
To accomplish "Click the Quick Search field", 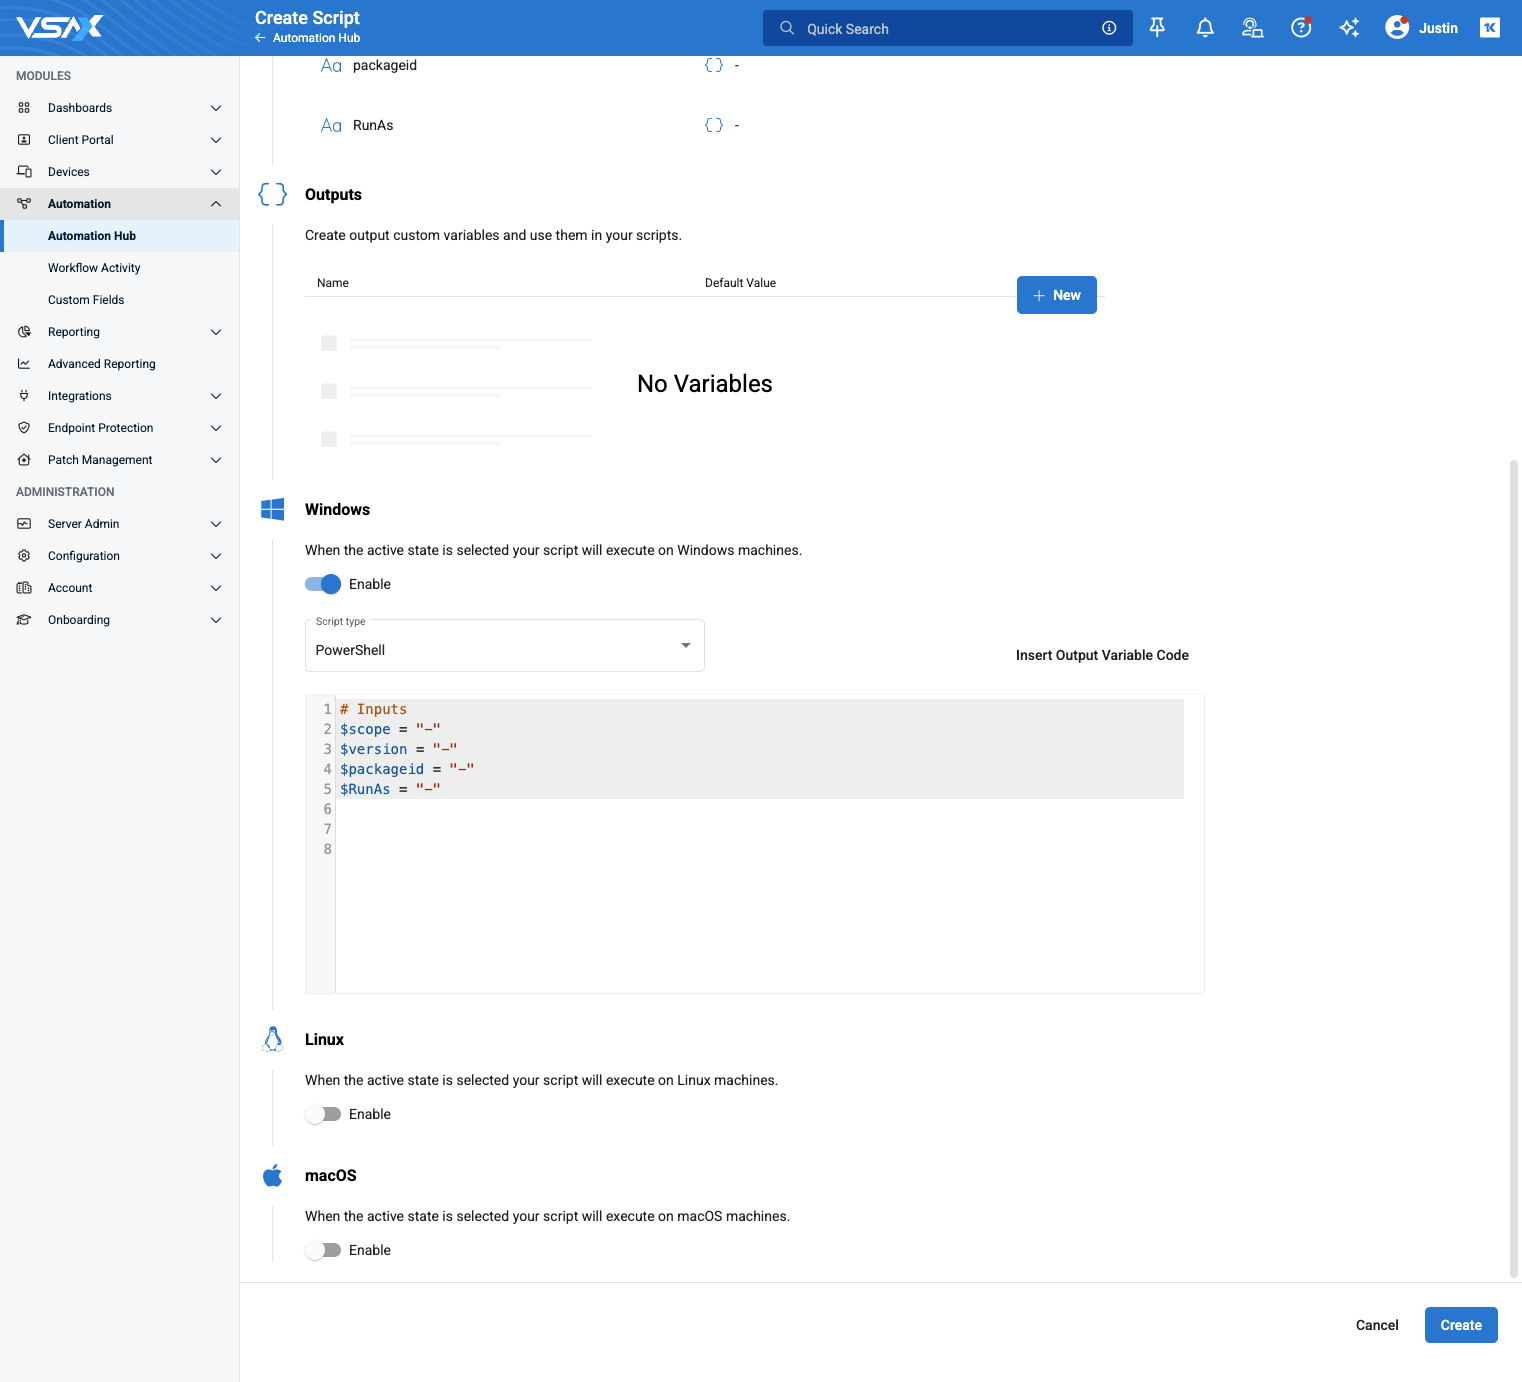I will [x=948, y=28].
